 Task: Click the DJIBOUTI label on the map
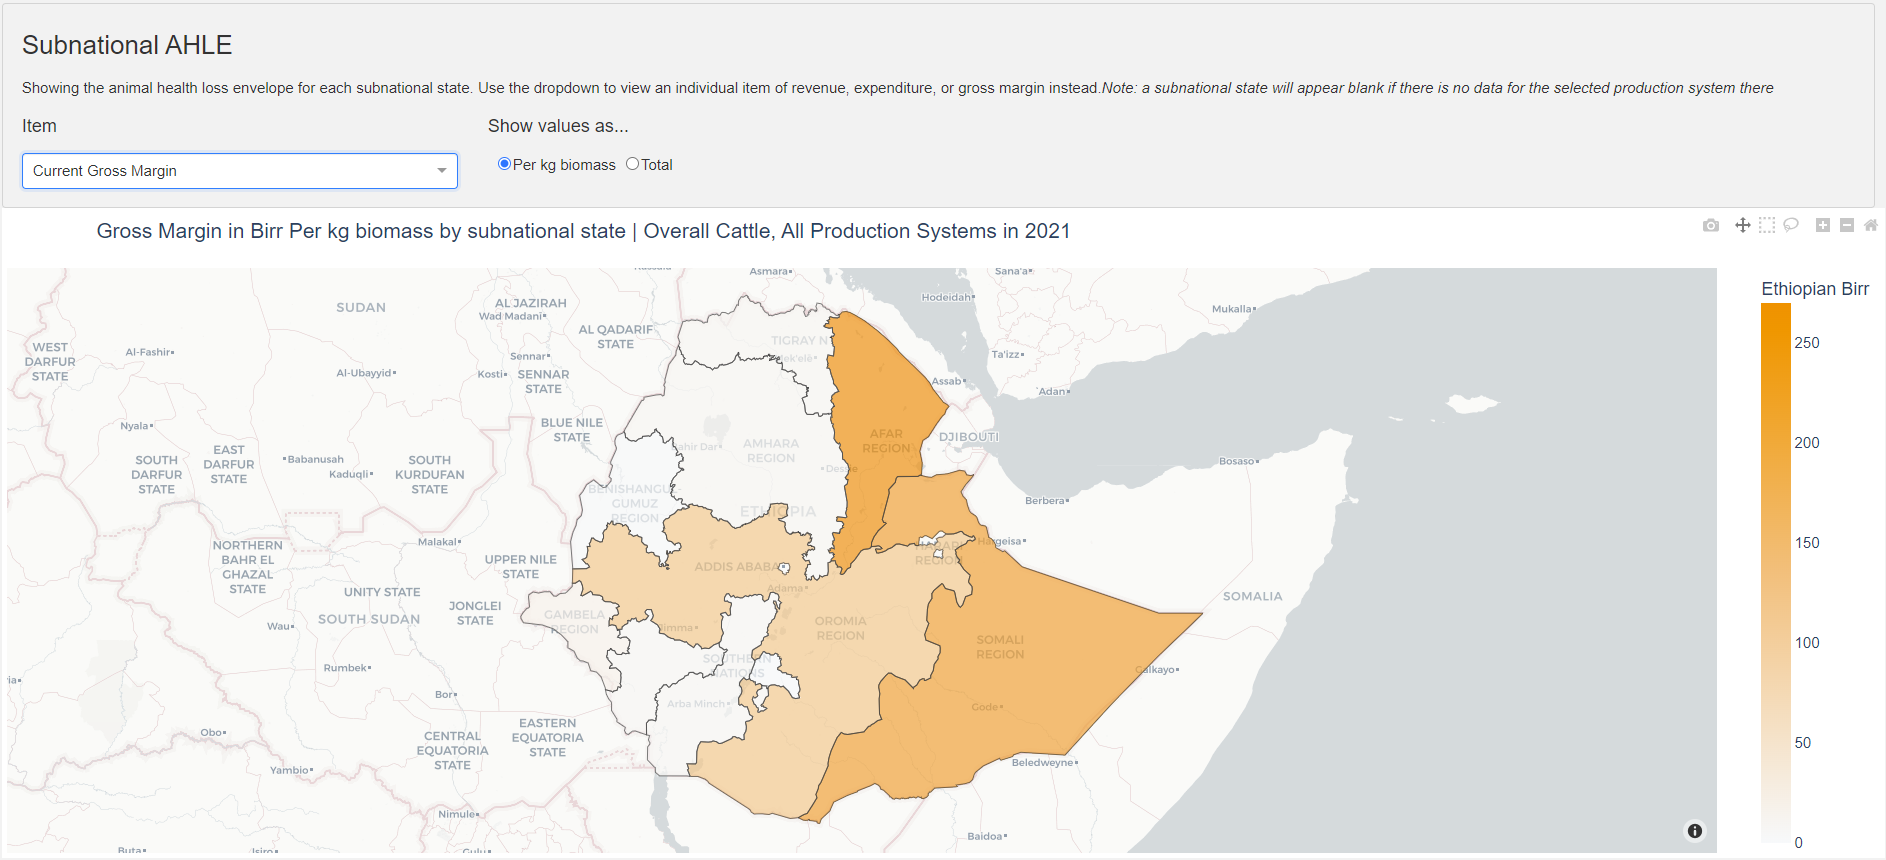coord(968,437)
